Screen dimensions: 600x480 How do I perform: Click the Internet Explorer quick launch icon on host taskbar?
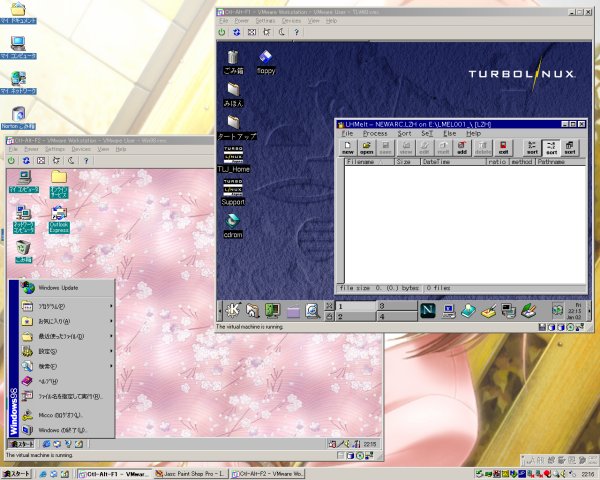[x=43, y=474]
